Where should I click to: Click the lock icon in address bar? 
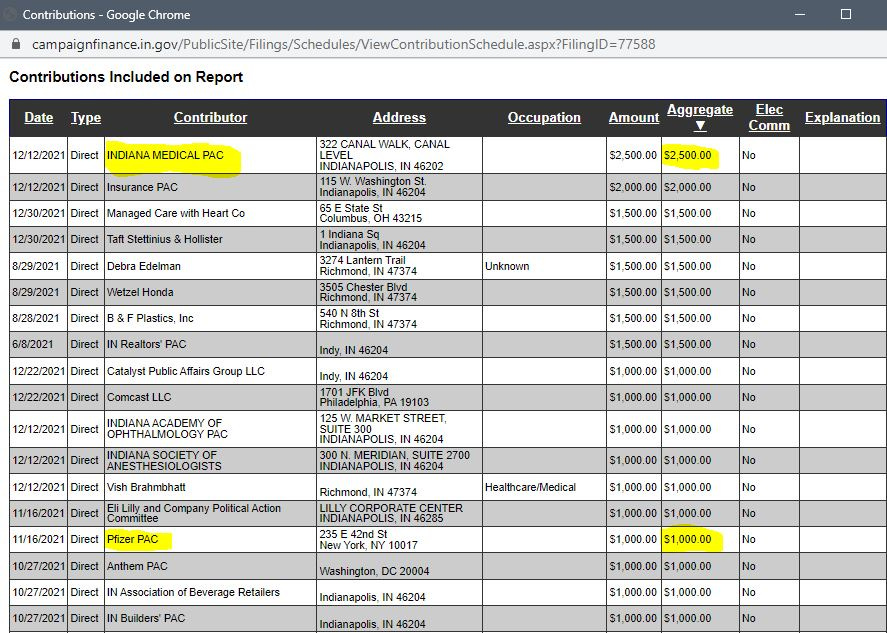(x=16, y=44)
